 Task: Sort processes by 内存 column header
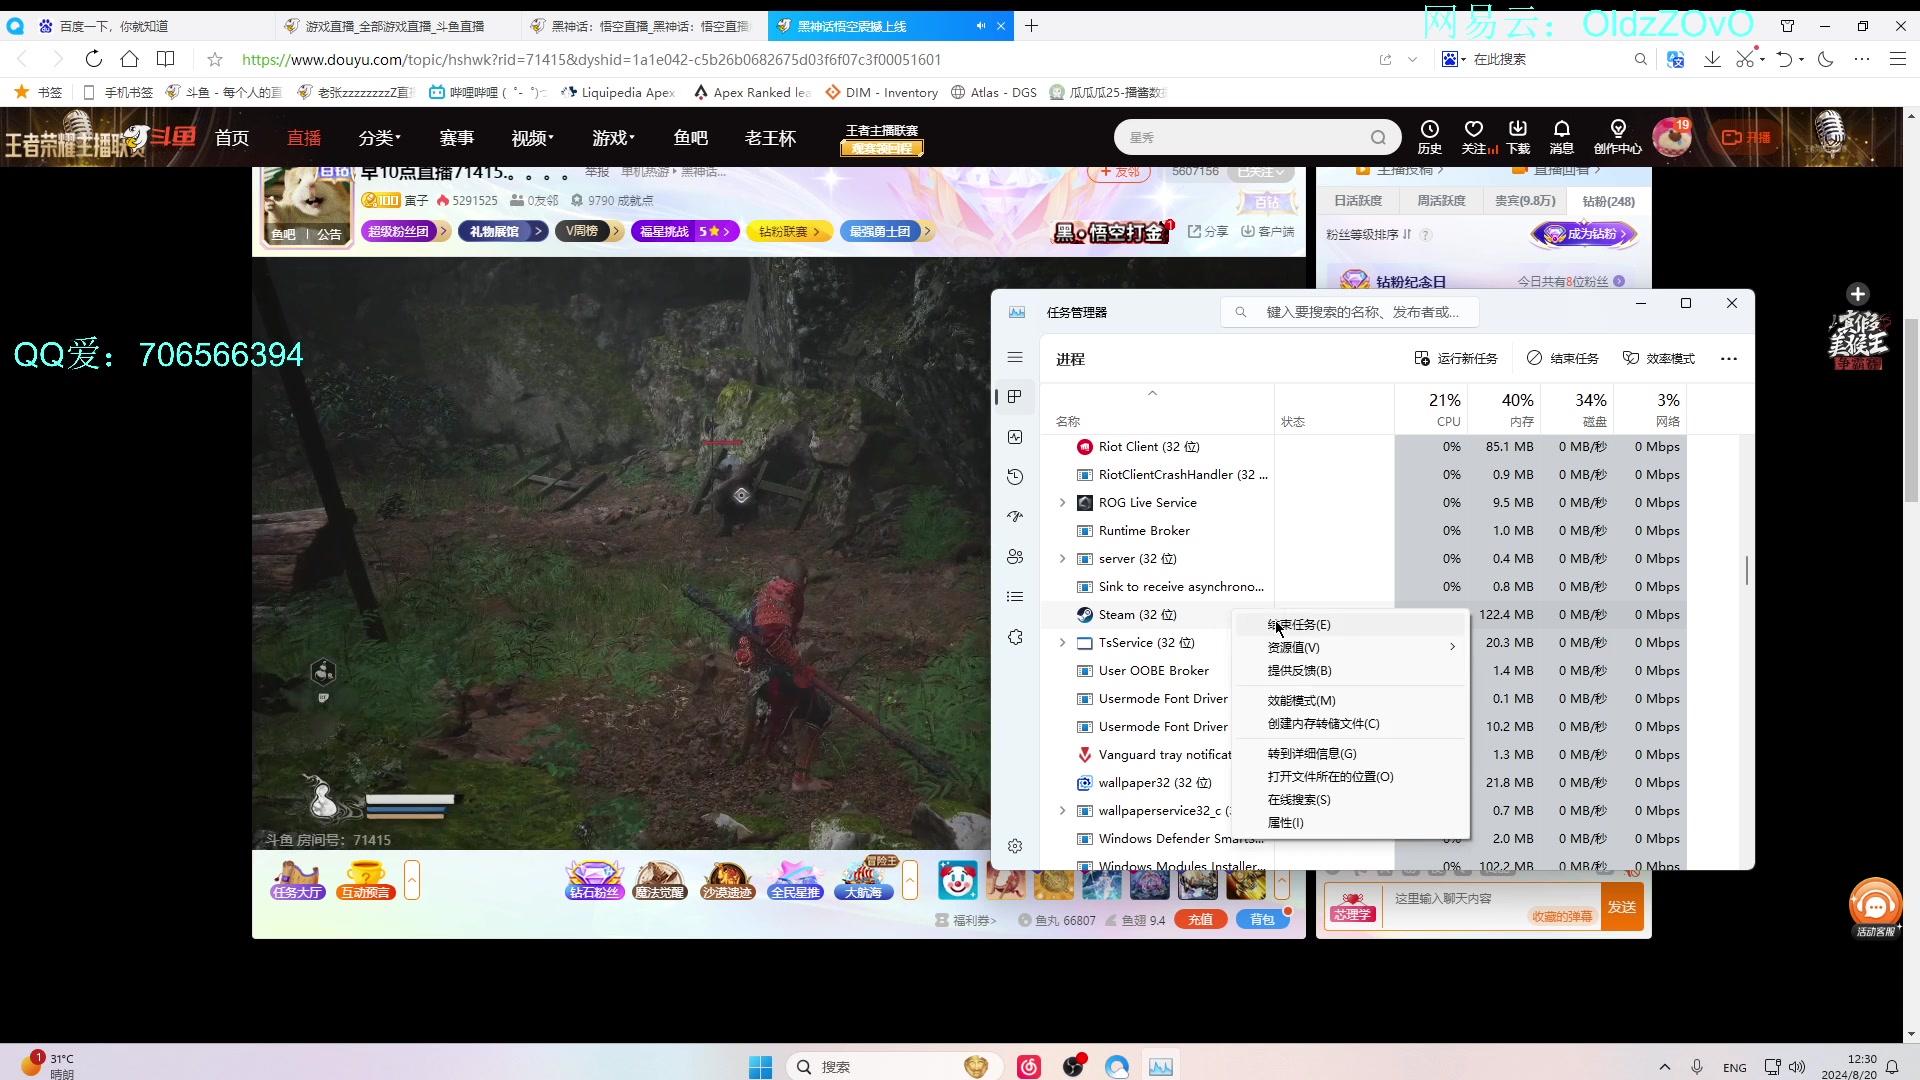coord(1505,409)
